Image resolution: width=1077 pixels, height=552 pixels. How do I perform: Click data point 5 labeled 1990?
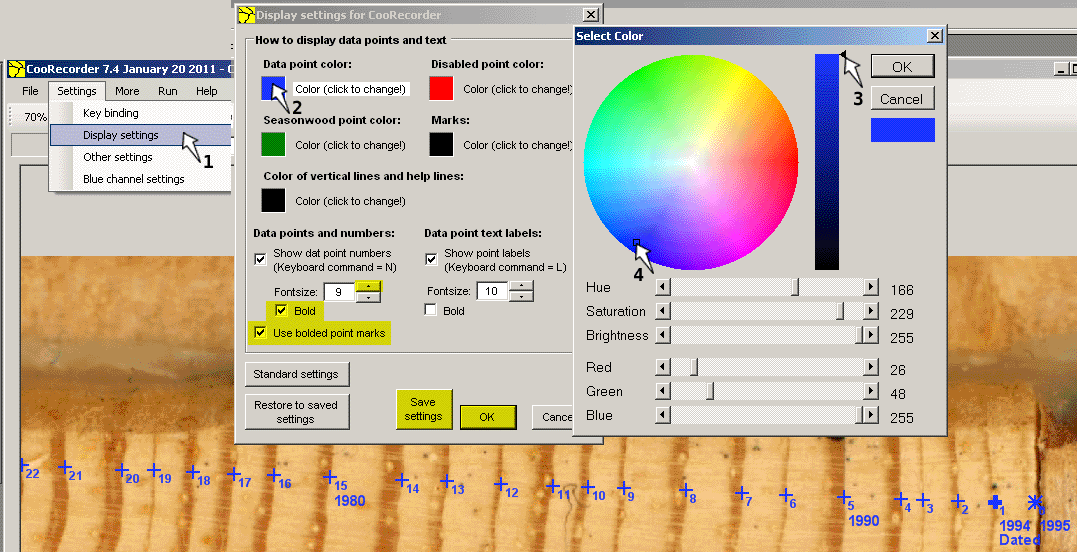point(843,496)
